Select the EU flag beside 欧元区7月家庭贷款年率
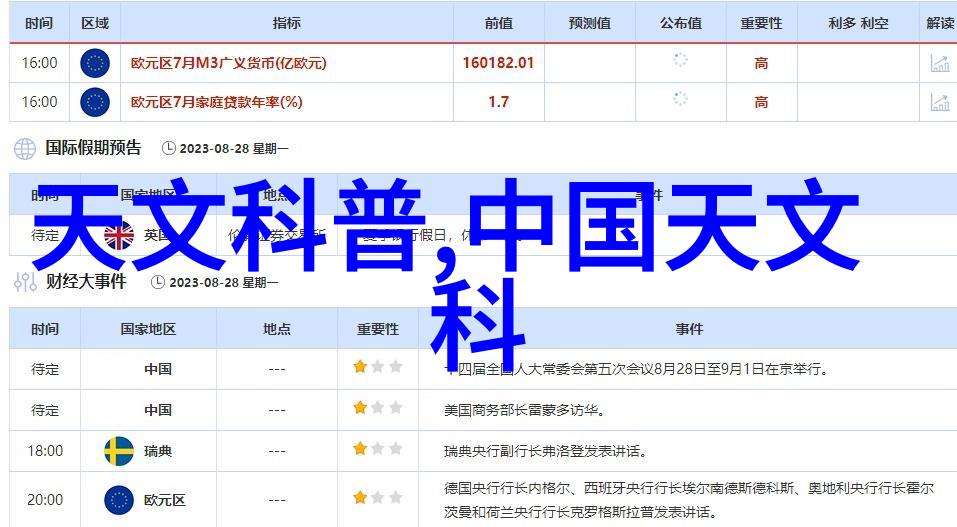This screenshot has height=527, width=957. pyautogui.click(x=94, y=101)
